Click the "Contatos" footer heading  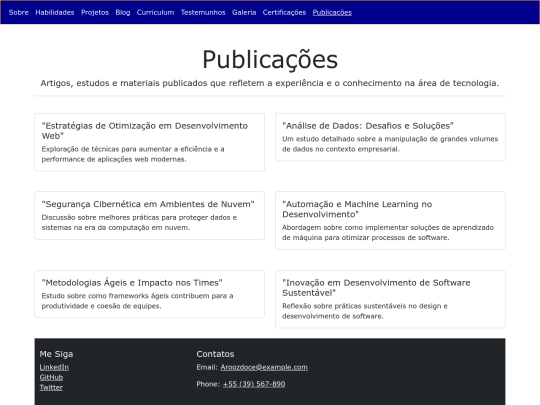point(215,354)
